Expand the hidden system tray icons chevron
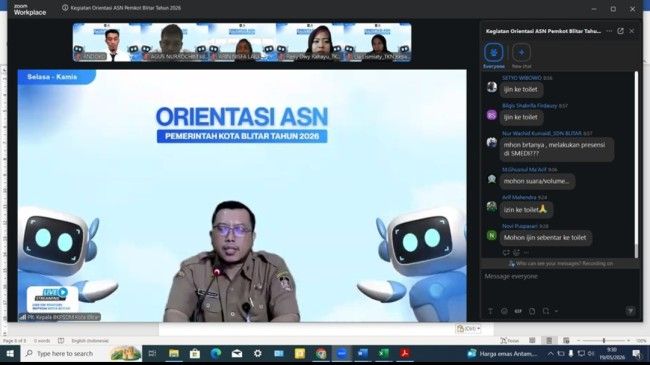 click(x=550, y=354)
